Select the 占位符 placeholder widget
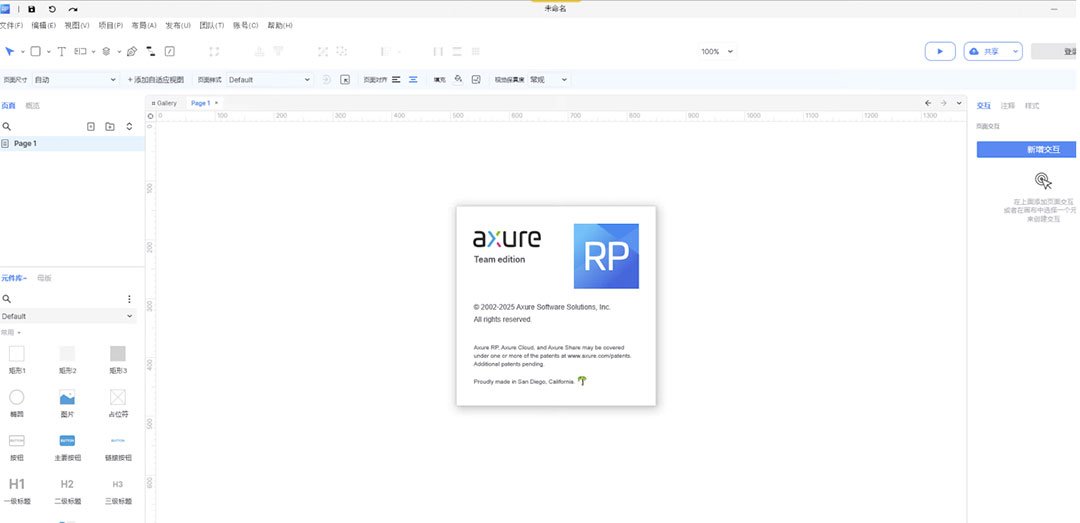The width and height of the screenshot is (1080, 523). tap(118, 398)
